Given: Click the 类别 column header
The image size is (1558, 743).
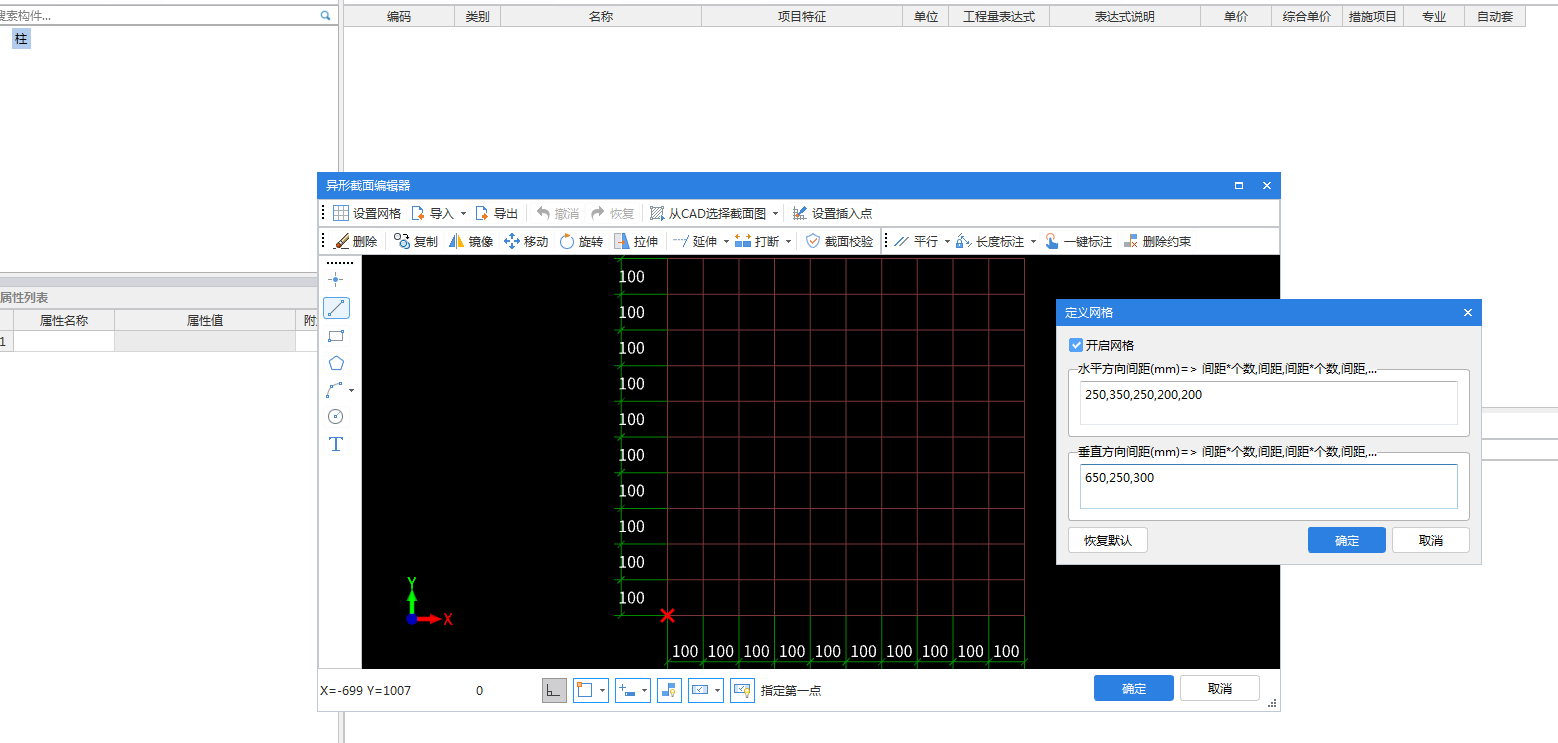Looking at the screenshot, I should click(477, 17).
